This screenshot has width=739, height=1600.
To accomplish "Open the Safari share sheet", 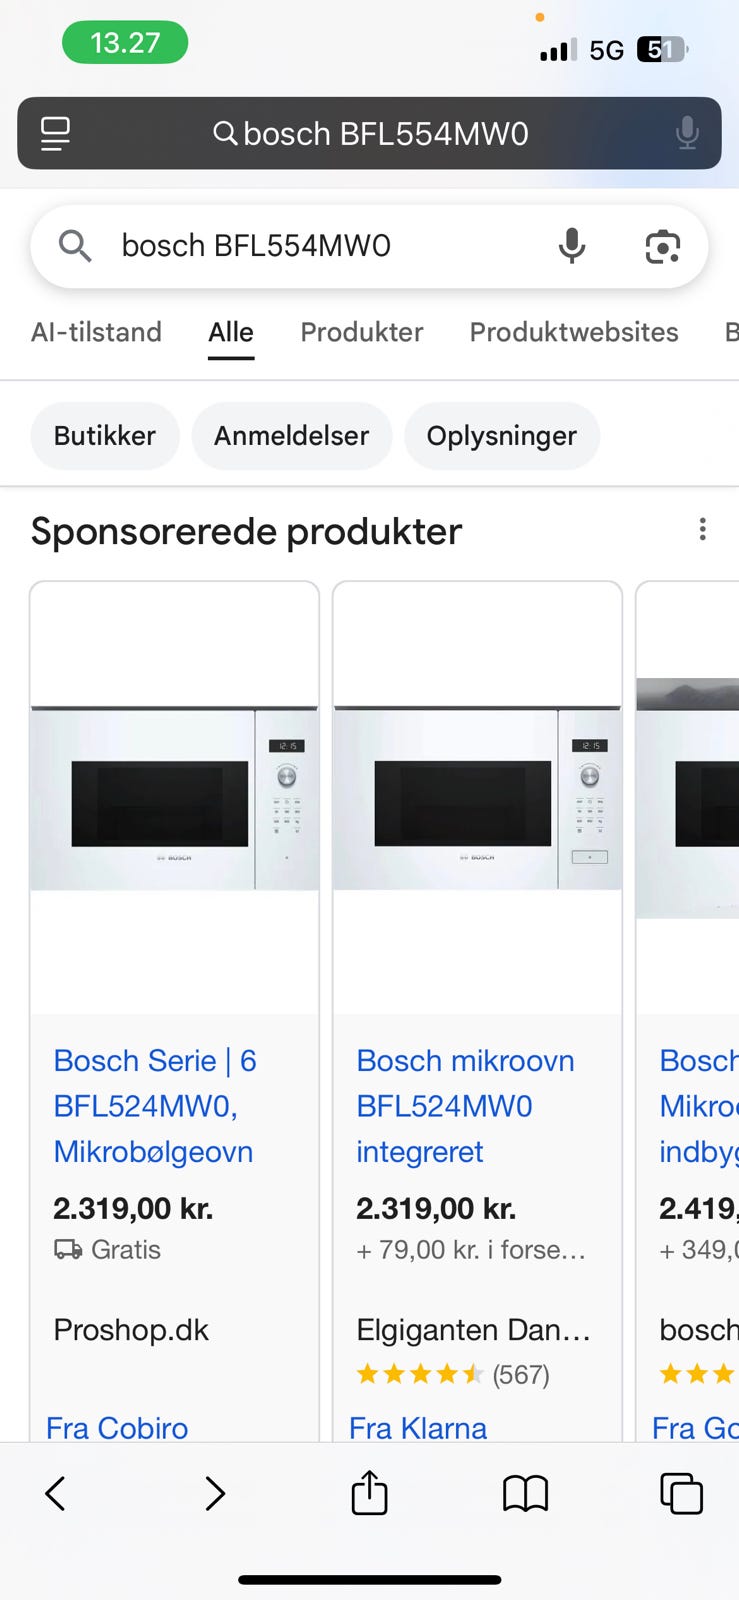I will 369,1492.
